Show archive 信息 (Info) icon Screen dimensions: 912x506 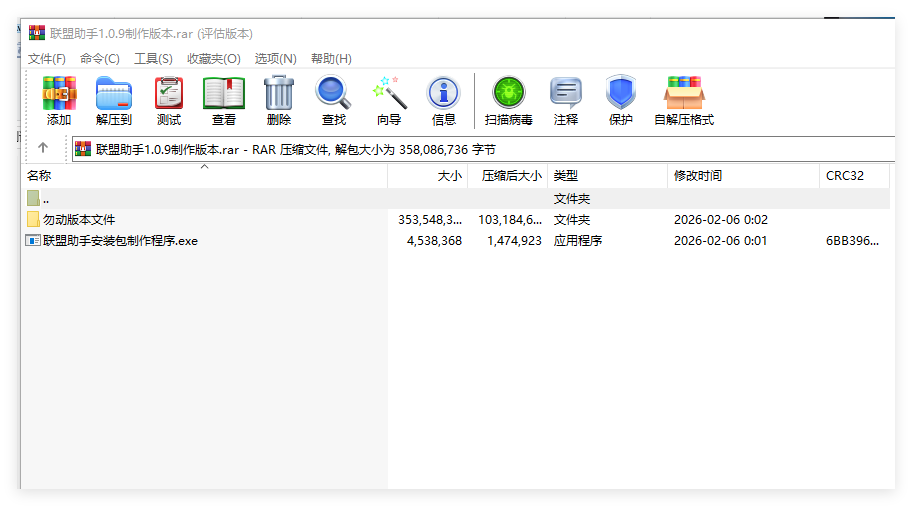point(444,93)
